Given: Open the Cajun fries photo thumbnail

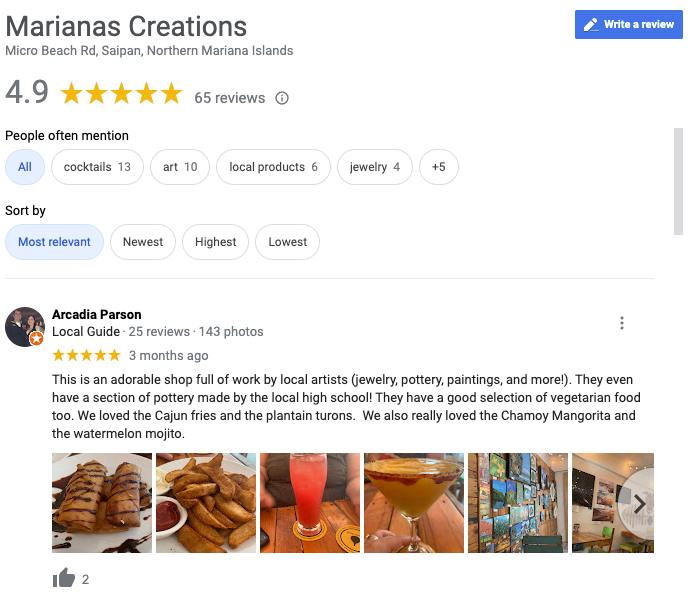Looking at the screenshot, I should [206, 503].
